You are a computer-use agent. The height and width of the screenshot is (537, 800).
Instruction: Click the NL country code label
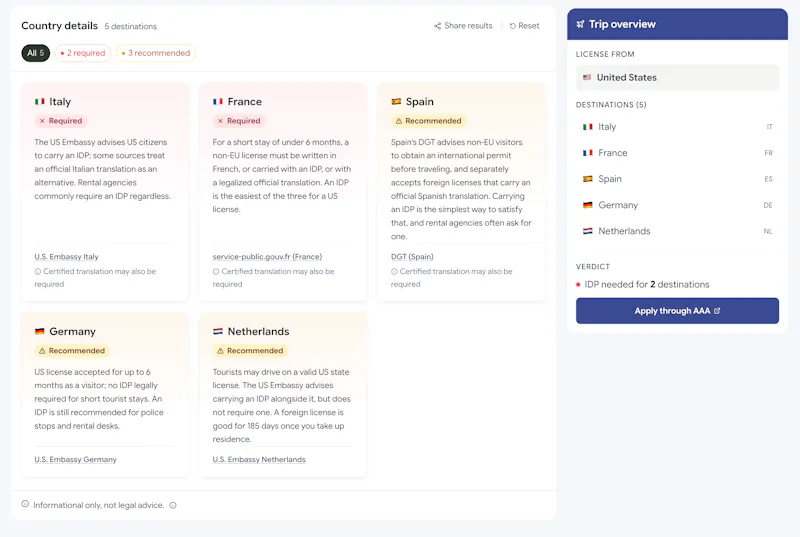click(x=768, y=231)
